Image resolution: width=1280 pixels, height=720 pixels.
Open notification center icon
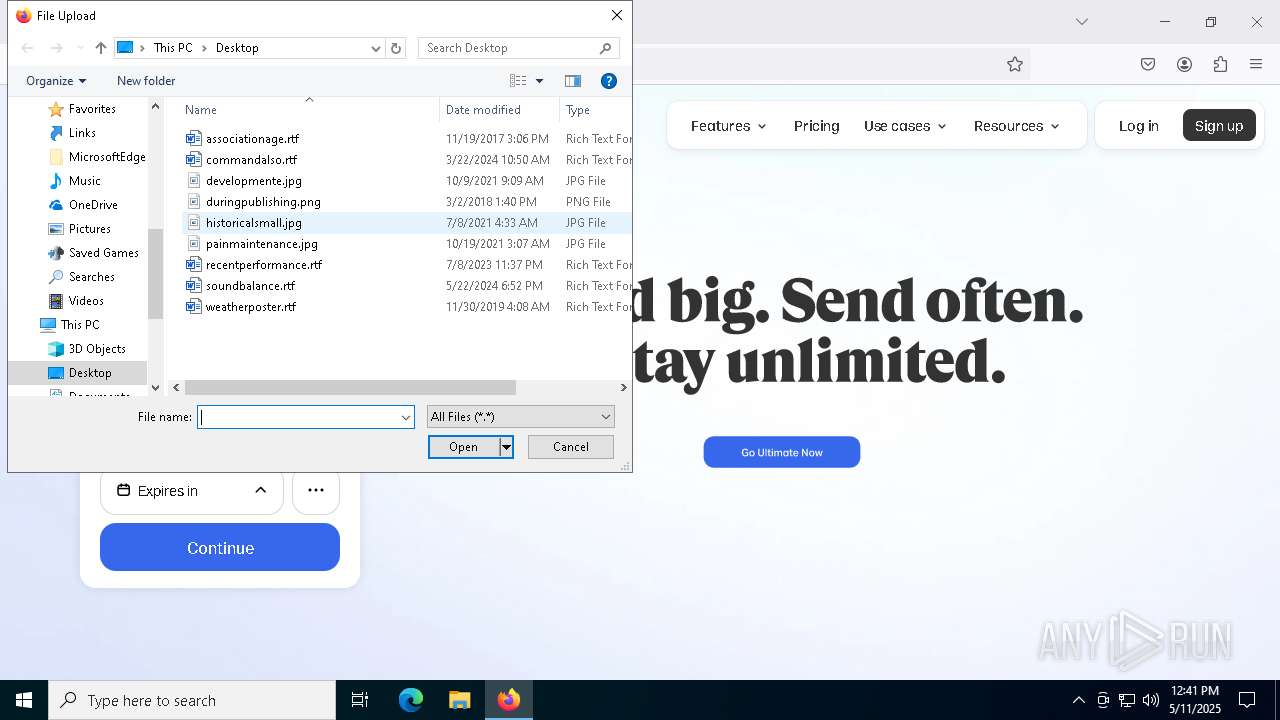[x=1247, y=700]
